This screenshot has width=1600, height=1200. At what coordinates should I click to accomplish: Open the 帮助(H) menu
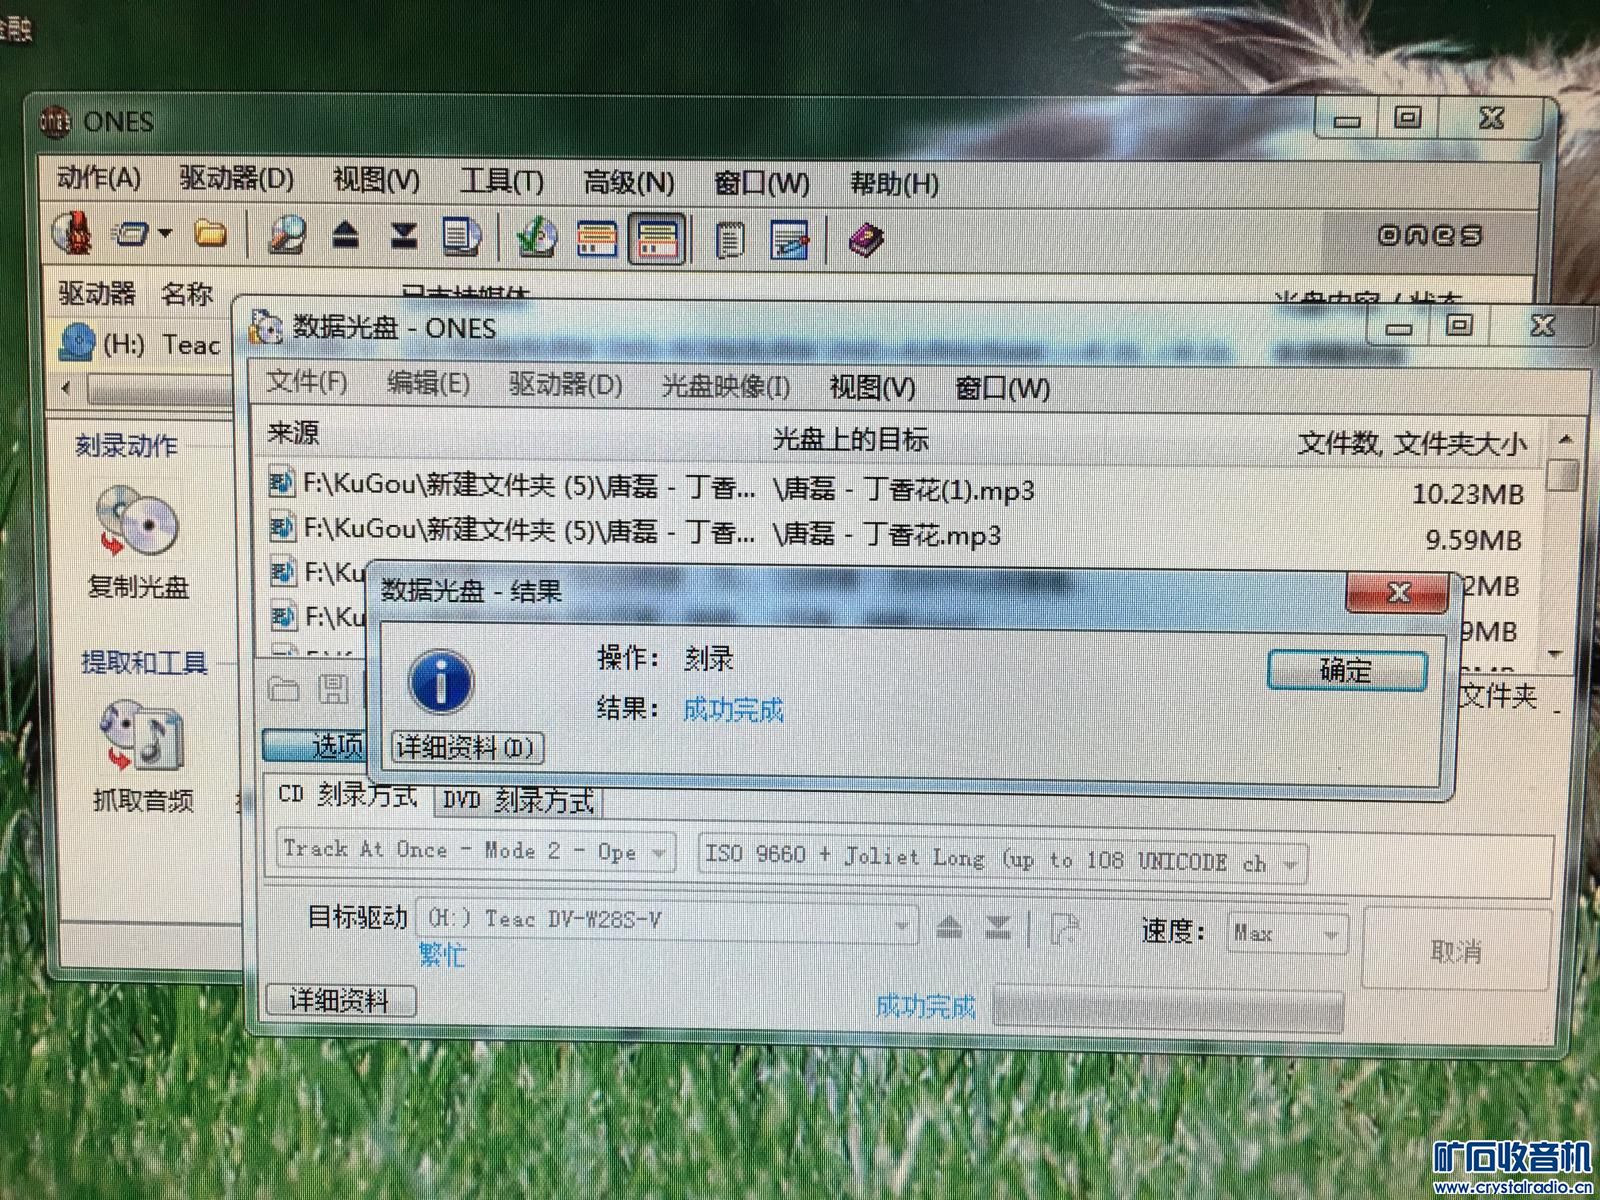894,184
